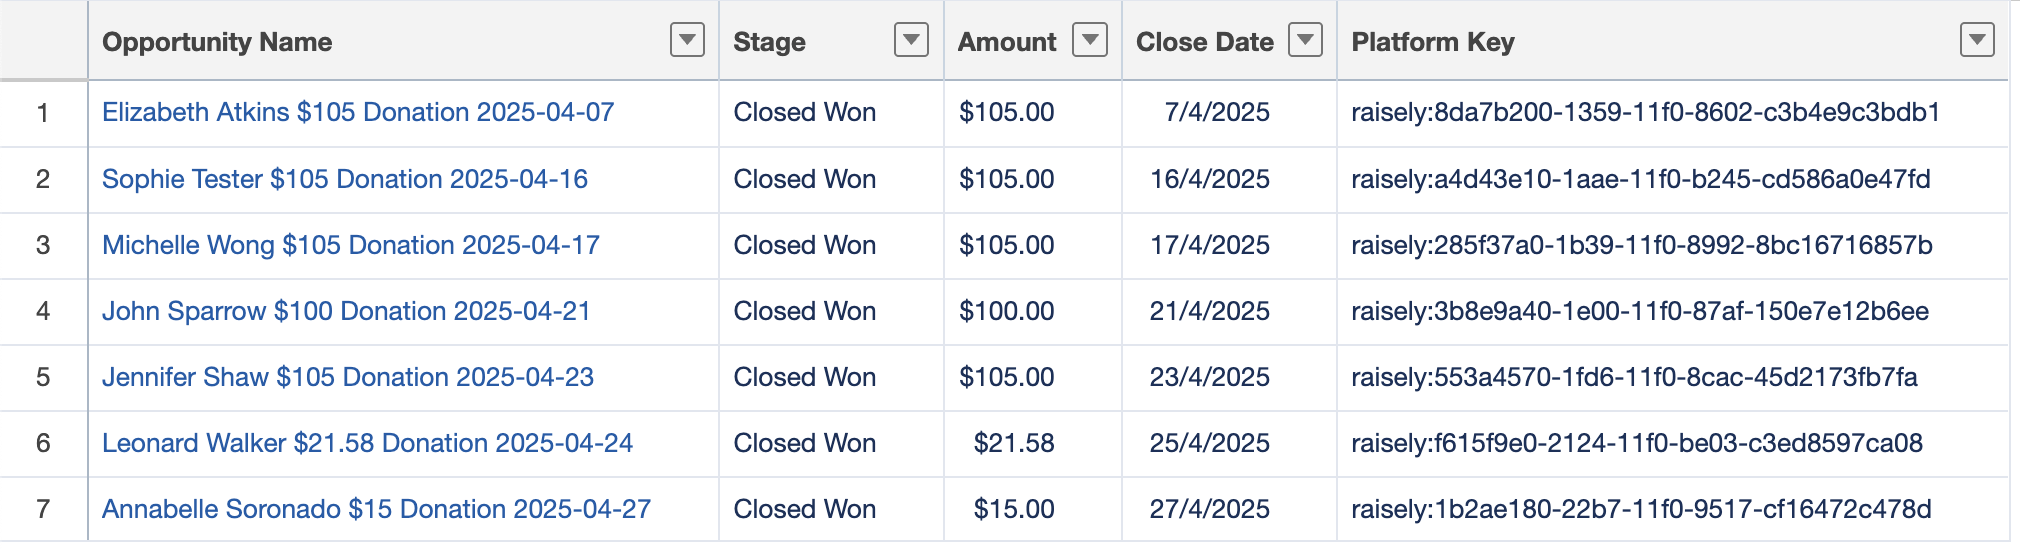Click the $100.00 amount cell
The height and width of the screenshot is (550, 2020).
tap(1006, 311)
